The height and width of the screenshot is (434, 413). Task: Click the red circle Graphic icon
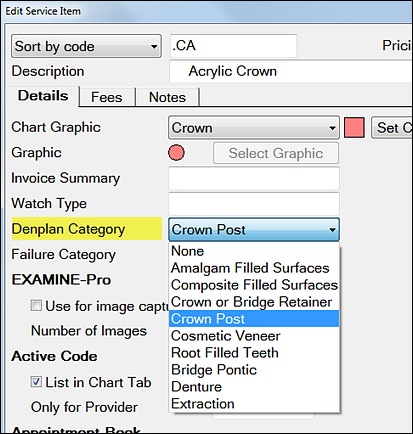coord(176,153)
